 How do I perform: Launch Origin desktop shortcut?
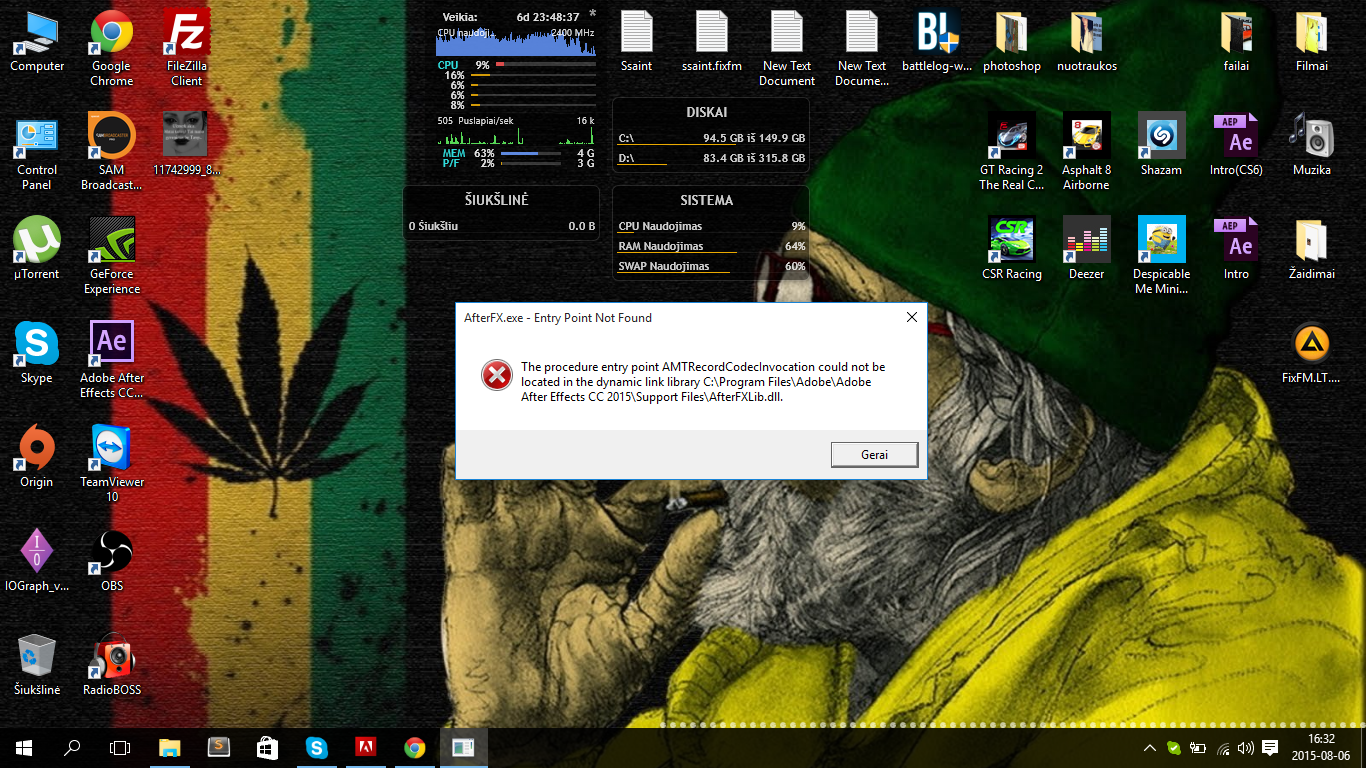coord(37,457)
